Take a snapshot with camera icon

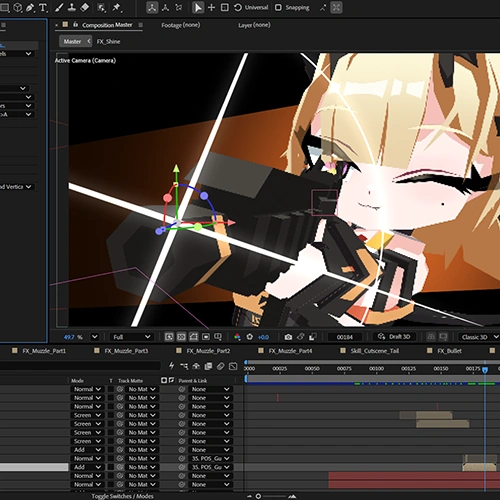[288, 337]
